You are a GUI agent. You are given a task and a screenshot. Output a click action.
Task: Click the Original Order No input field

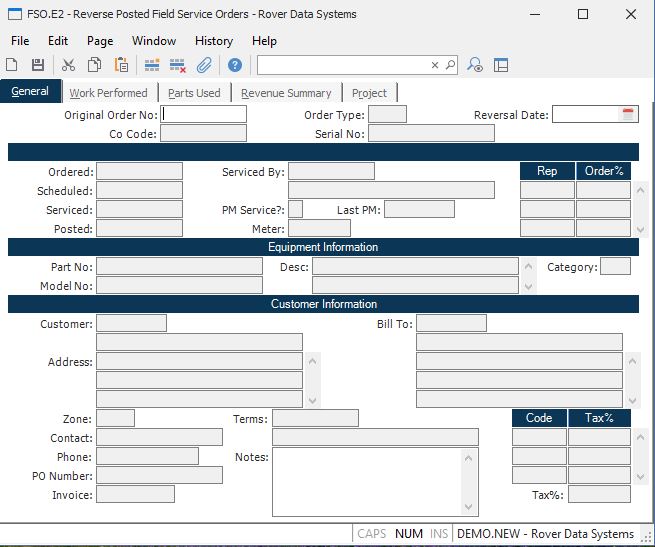click(x=204, y=115)
